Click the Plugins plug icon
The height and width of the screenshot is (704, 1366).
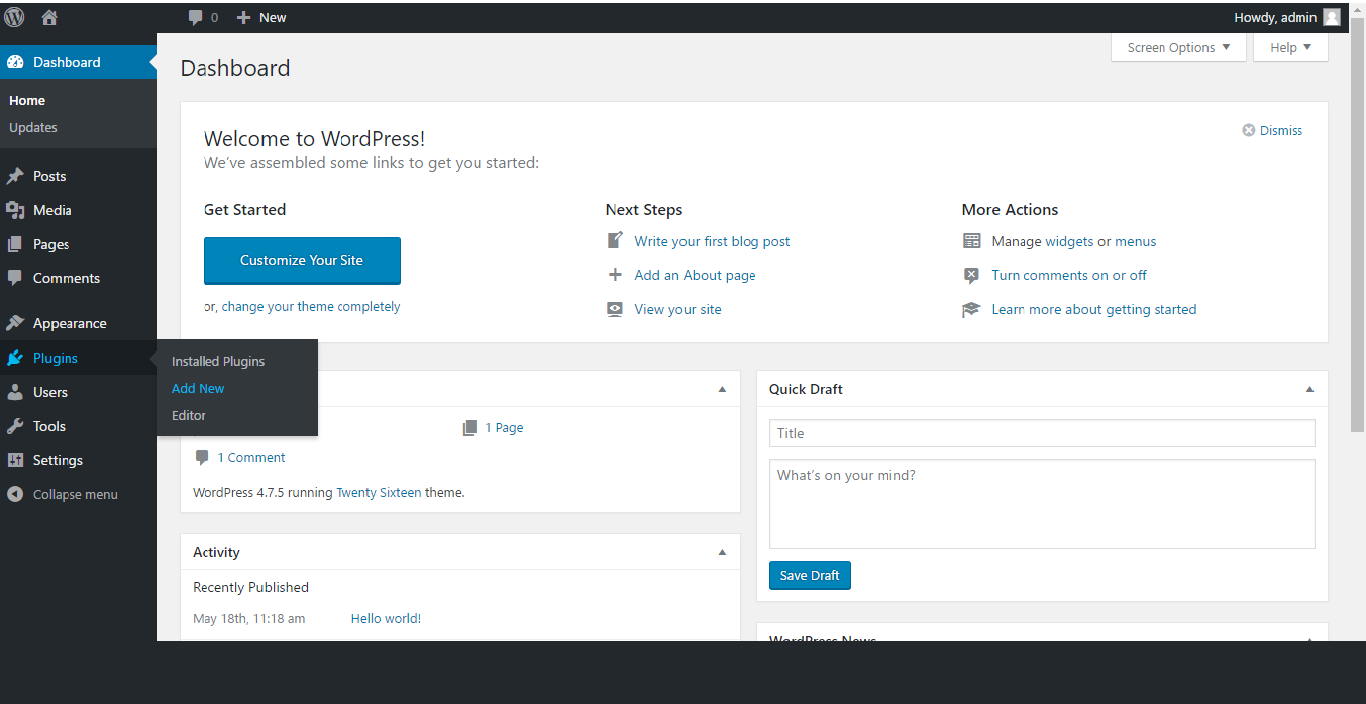coord(15,358)
